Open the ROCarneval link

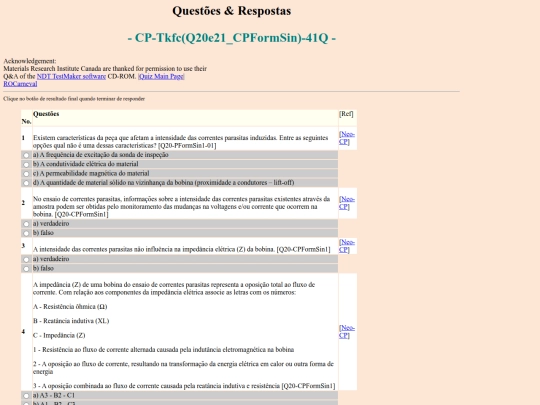coord(20,84)
